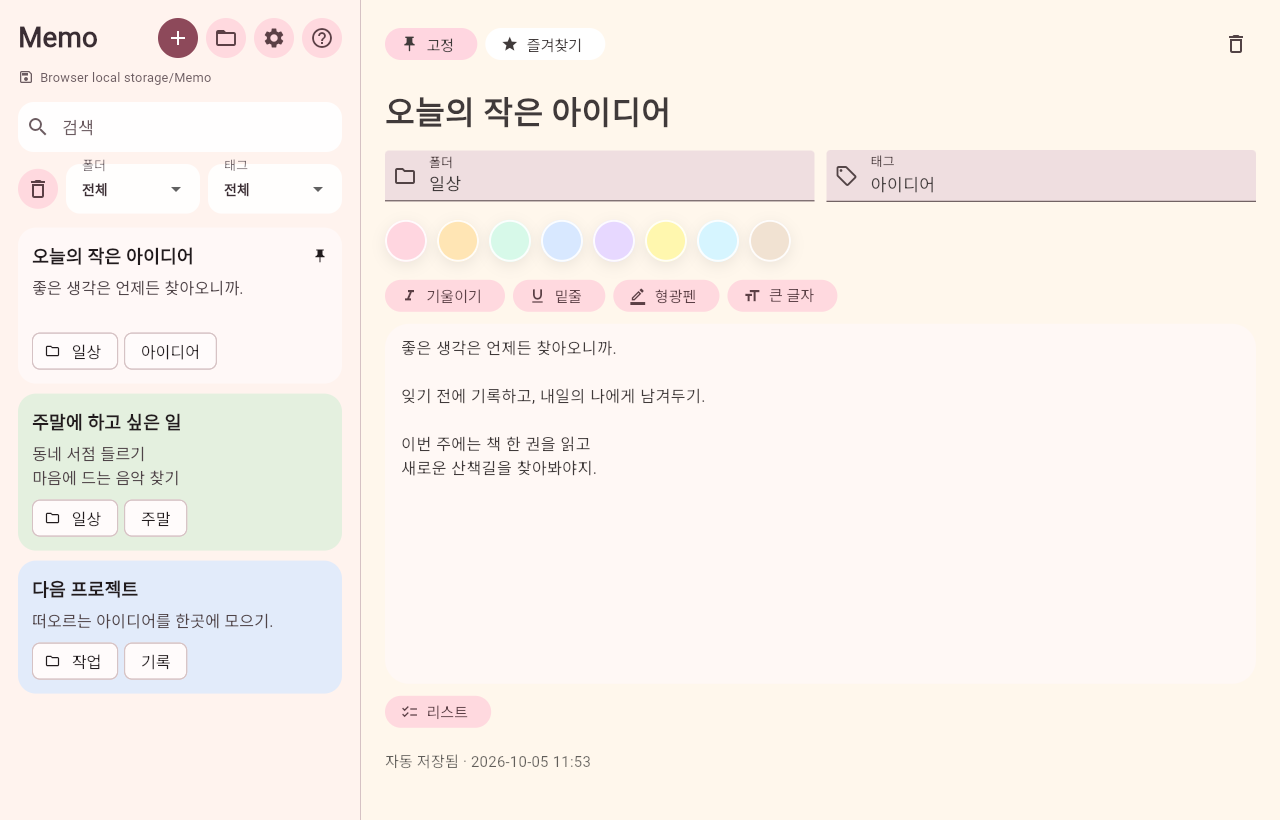
Task: Click the search magnifier icon
Action: tap(38, 127)
